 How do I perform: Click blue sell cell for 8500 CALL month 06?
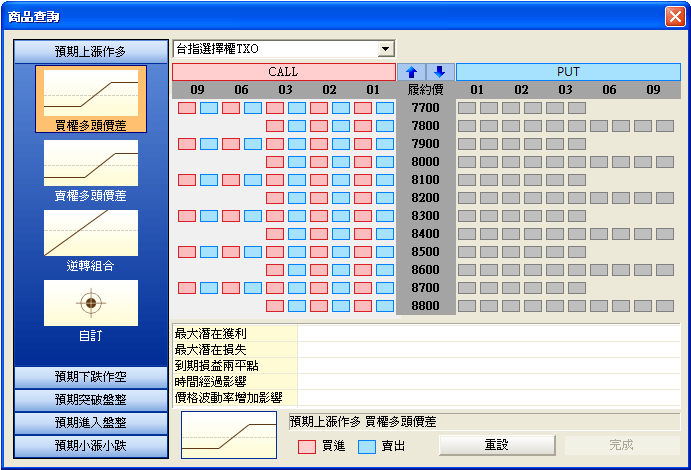tap(253, 252)
